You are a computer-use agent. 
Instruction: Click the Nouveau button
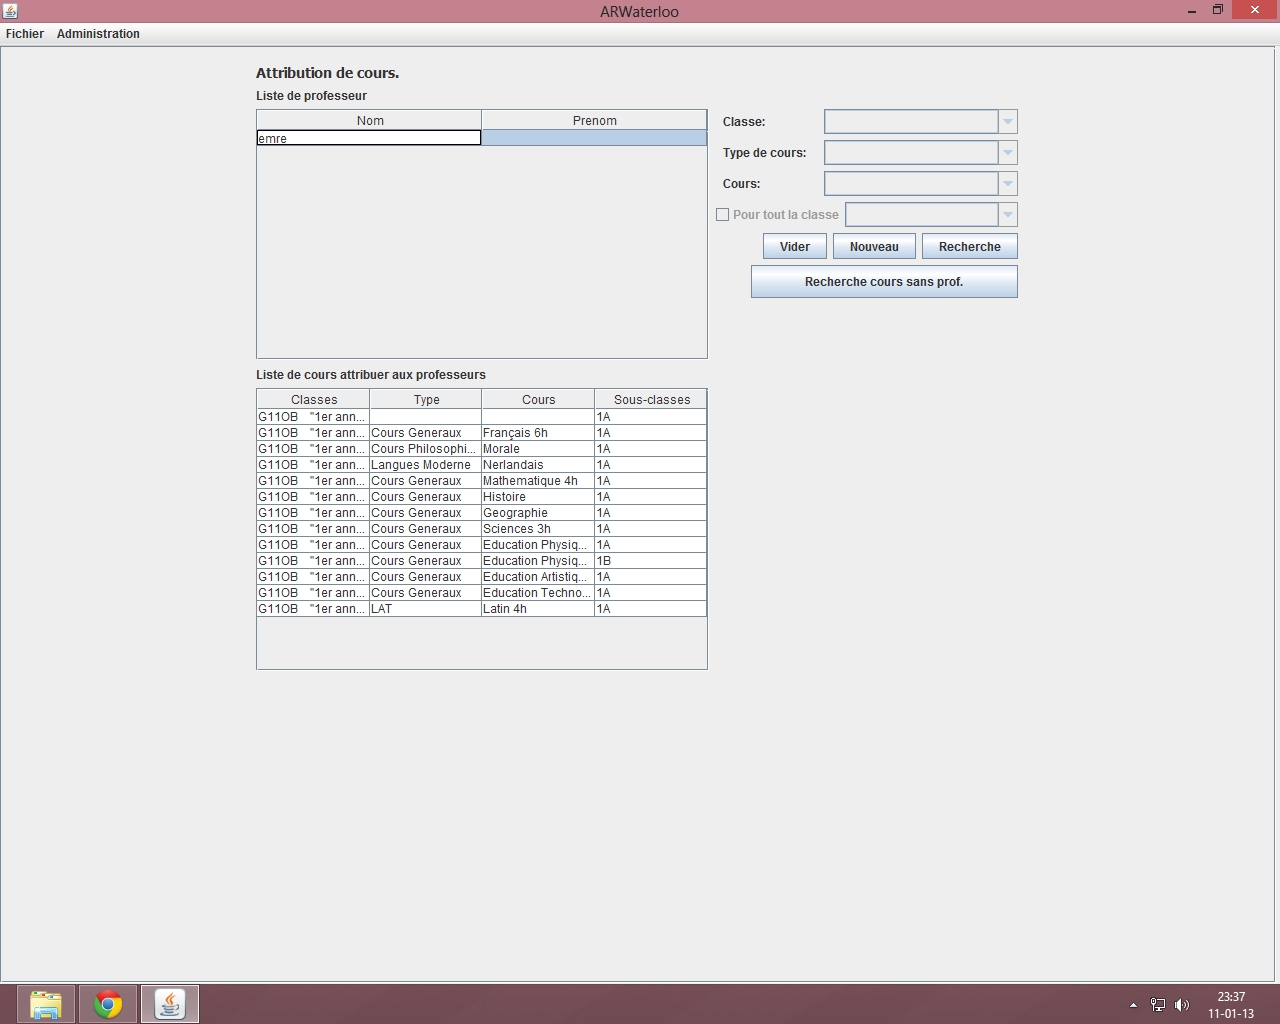874,247
